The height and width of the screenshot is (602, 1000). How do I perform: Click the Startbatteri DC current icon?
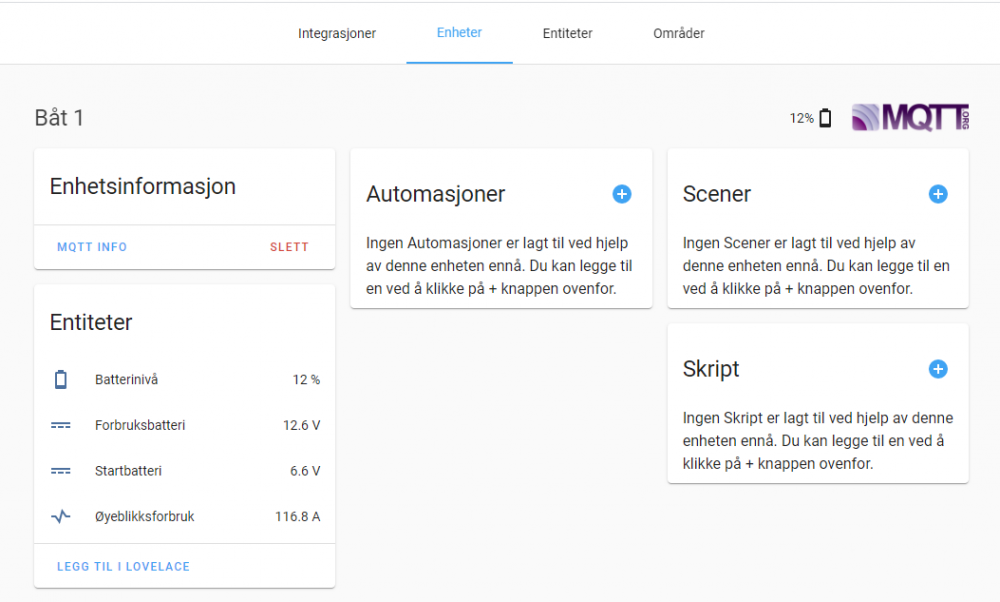point(61,471)
